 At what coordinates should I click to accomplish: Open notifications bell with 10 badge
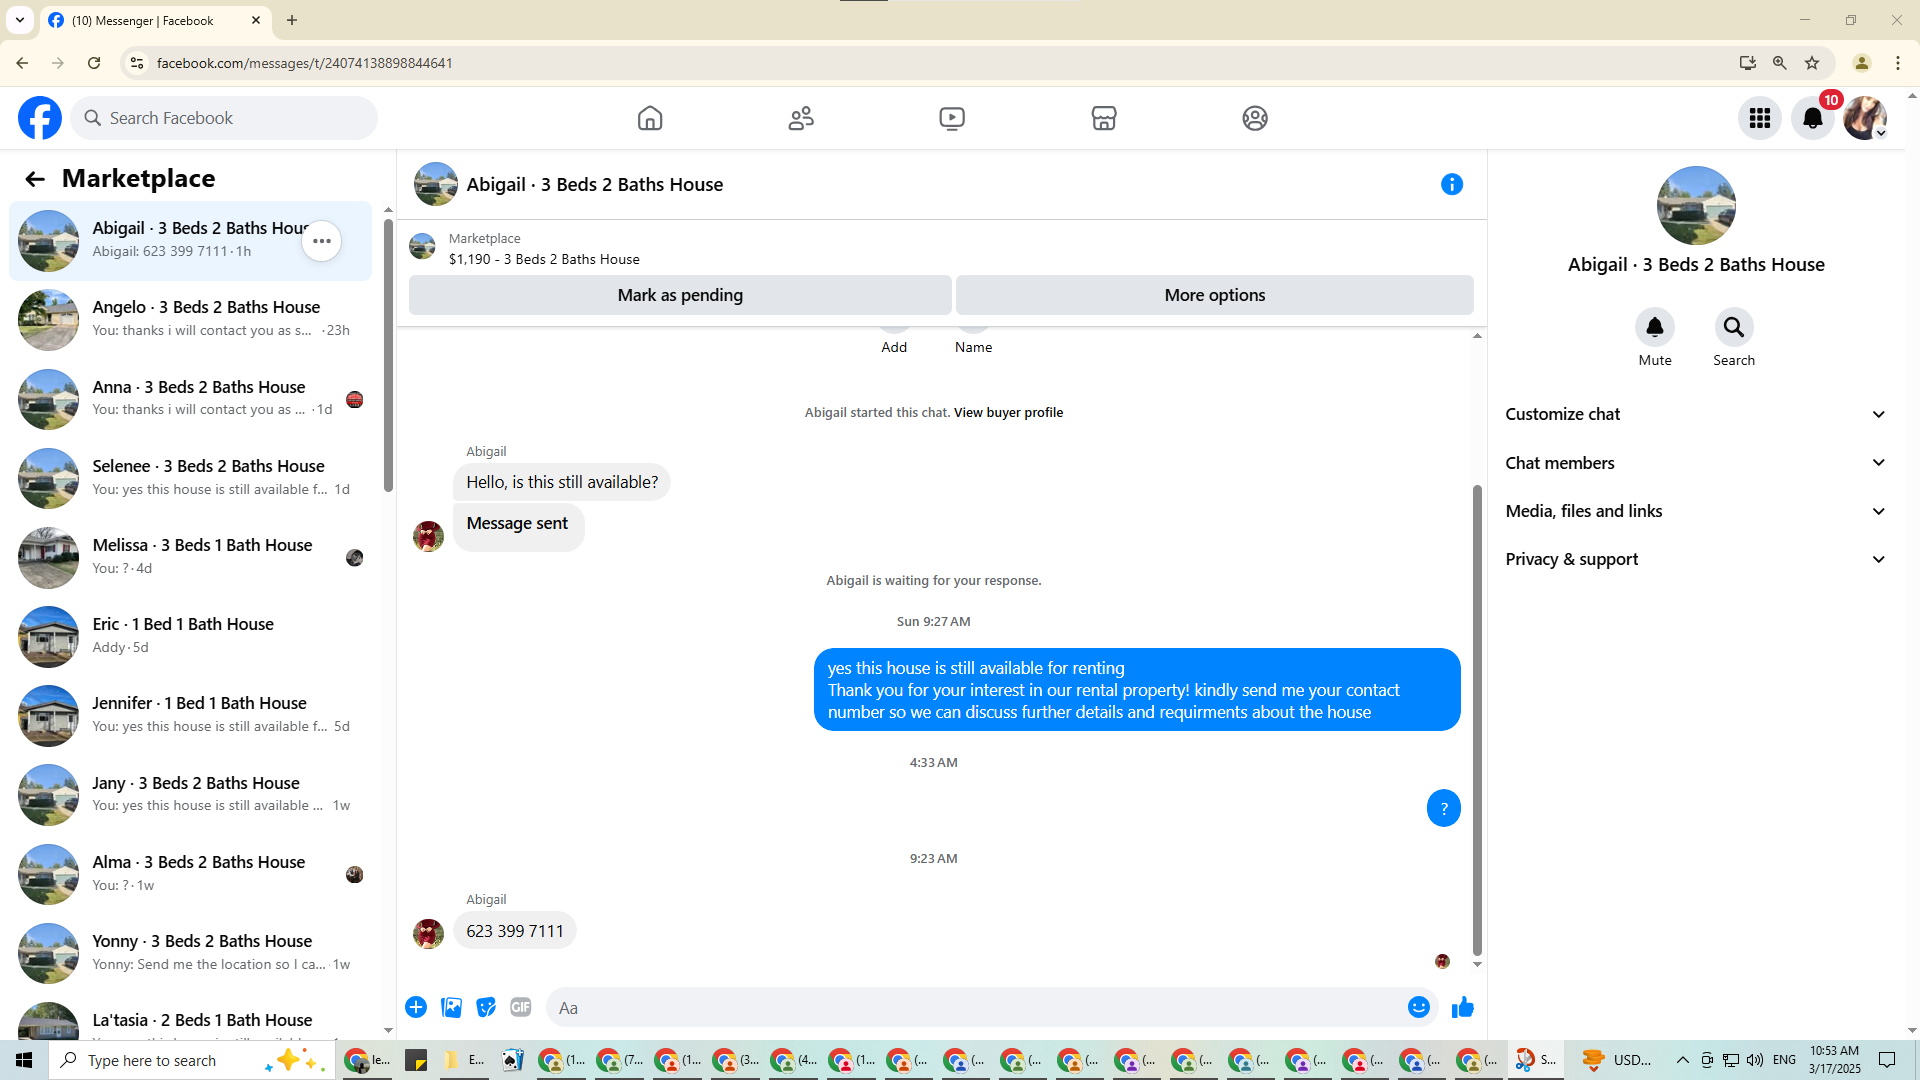[1813, 118]
